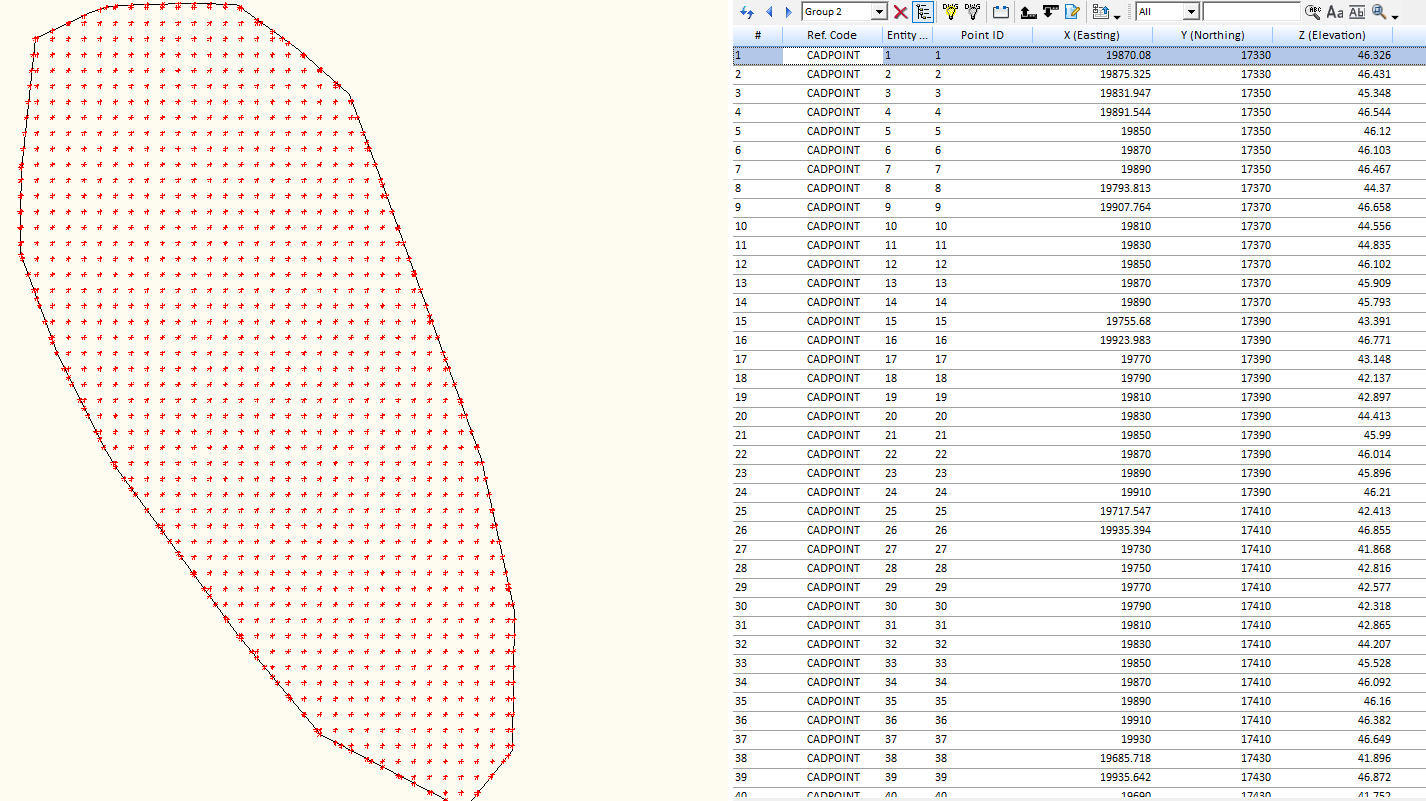Click the lit DWG lightbulb icon
The height and width of the screenshot is (801, 1426).
tap(950, 12)
